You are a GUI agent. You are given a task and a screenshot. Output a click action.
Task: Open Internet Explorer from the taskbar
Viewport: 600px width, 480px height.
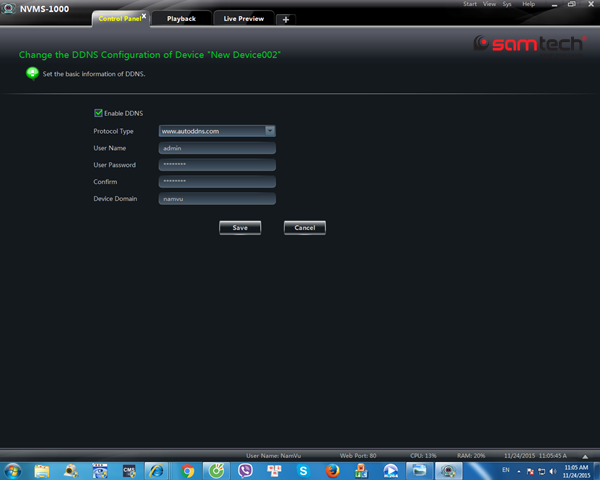click(157, 471)
